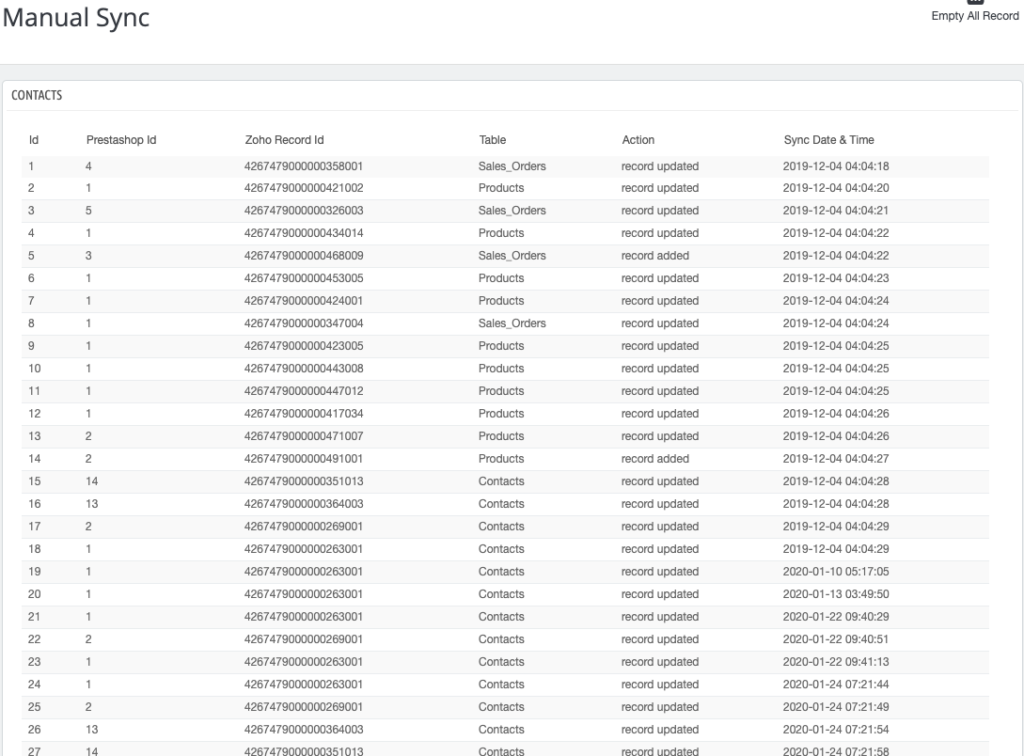This screenshot has height=756, width=1024.
Task: Click "Sales_Orders" table cell in row 1
Action: point(512,166)
